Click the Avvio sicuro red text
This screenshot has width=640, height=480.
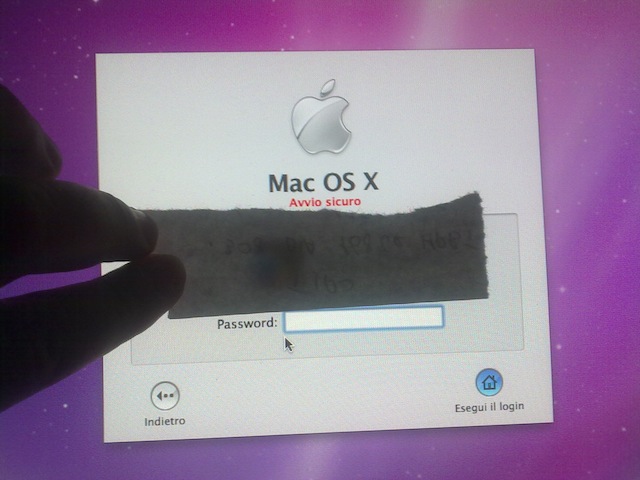pos(325,202)
